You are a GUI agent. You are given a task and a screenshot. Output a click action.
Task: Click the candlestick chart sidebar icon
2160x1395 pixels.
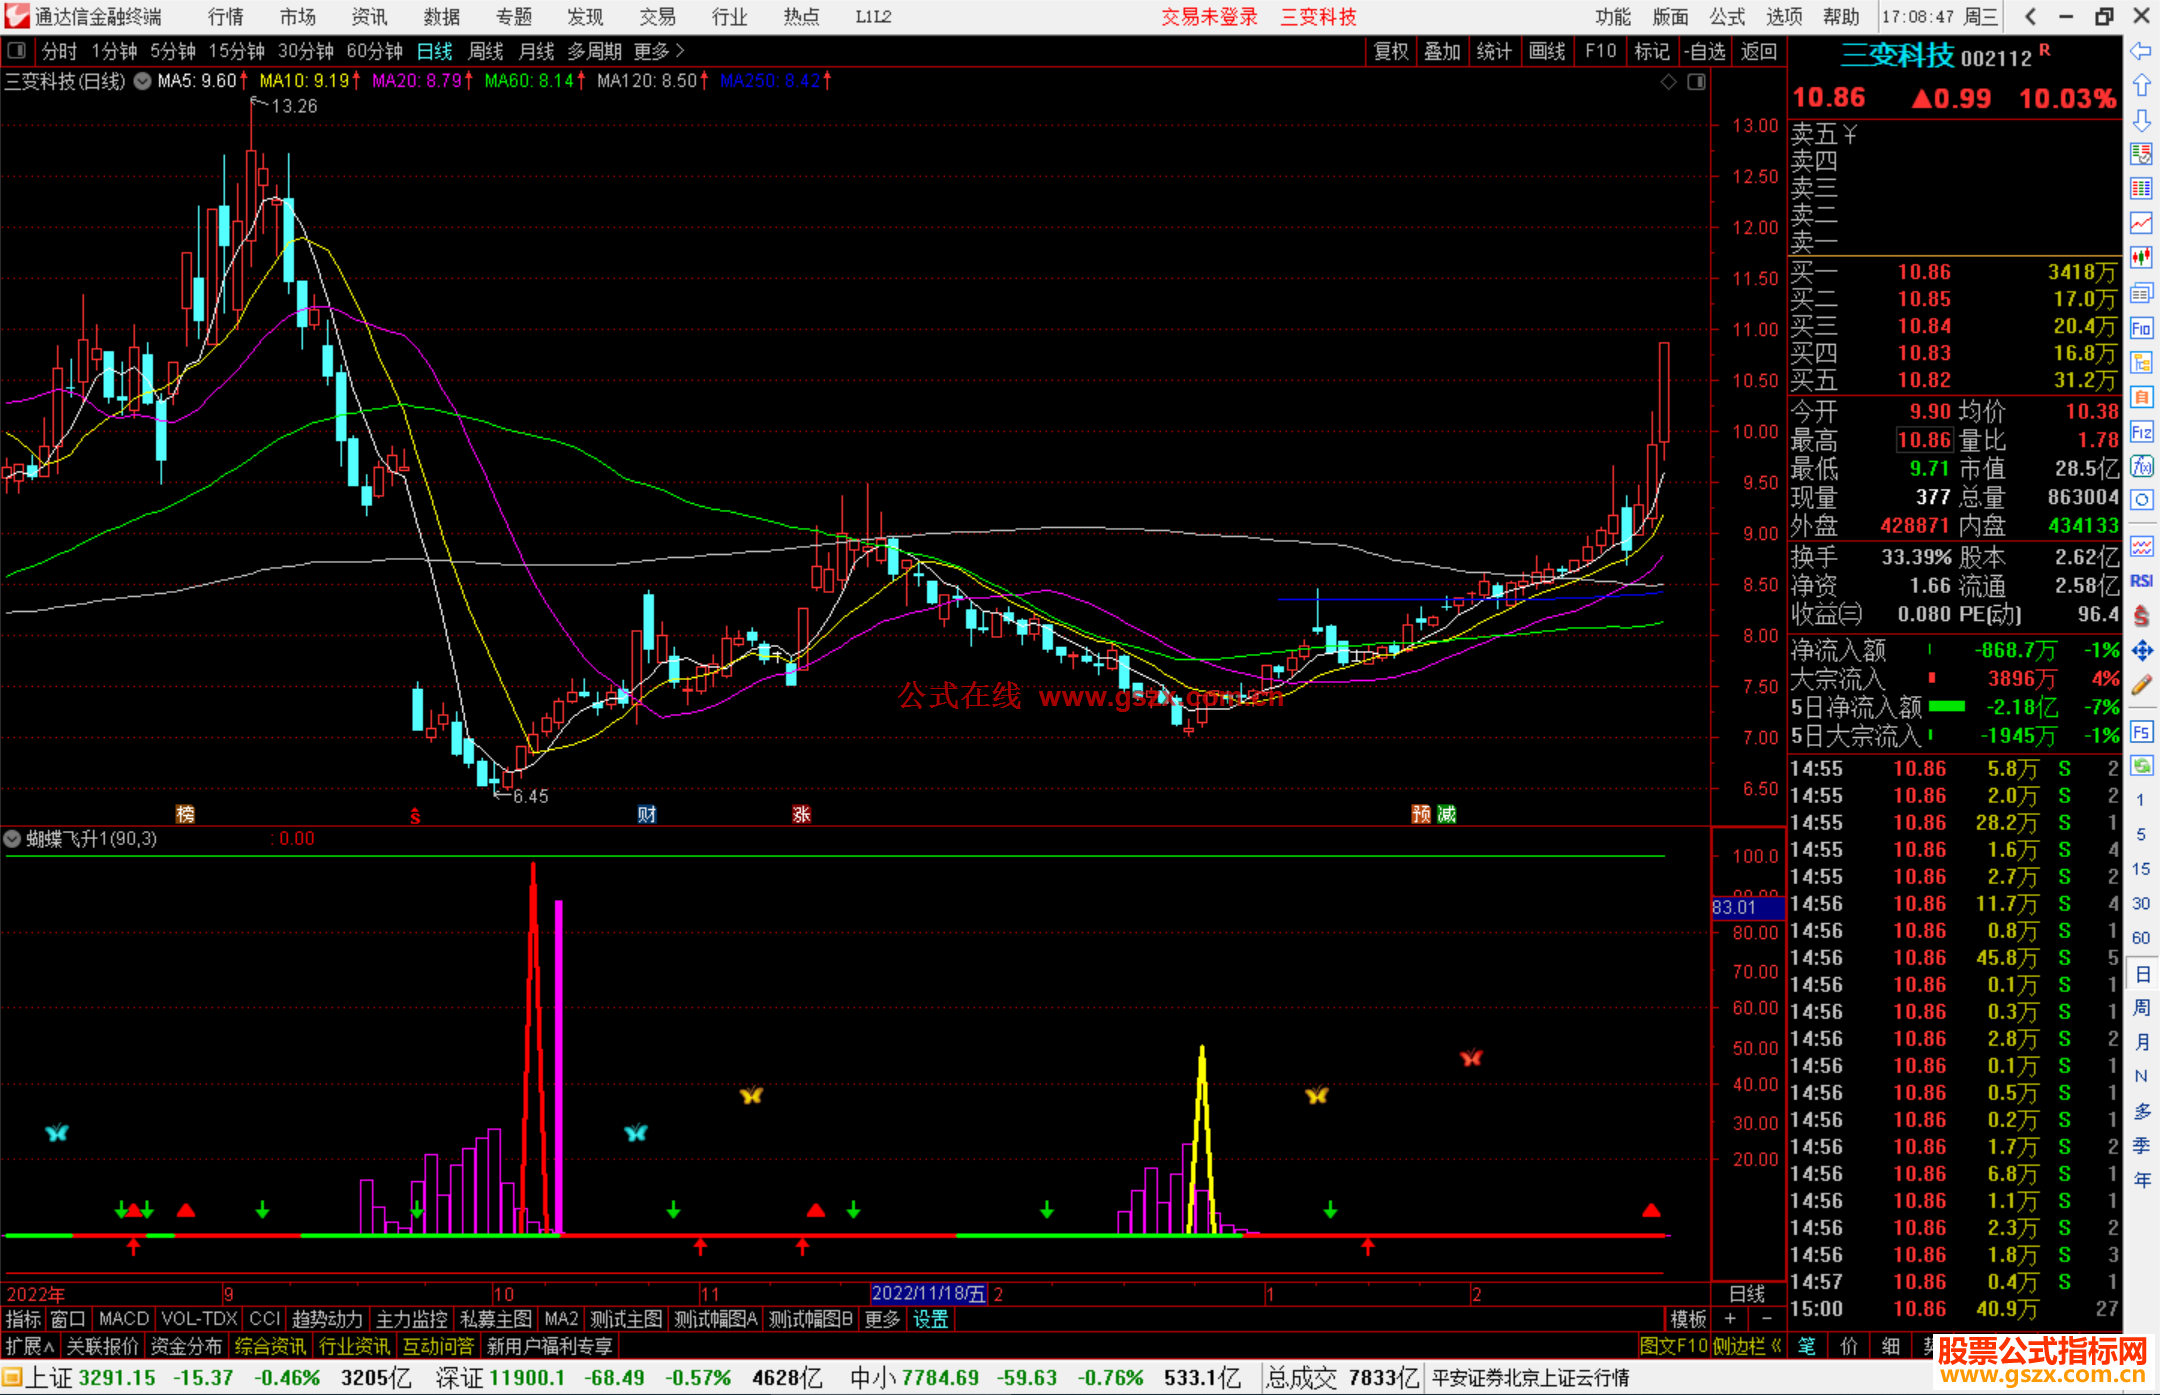point(2141,257)
